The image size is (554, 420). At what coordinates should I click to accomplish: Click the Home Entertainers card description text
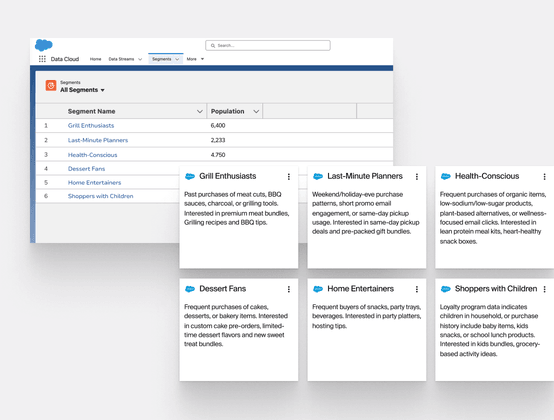366,316
